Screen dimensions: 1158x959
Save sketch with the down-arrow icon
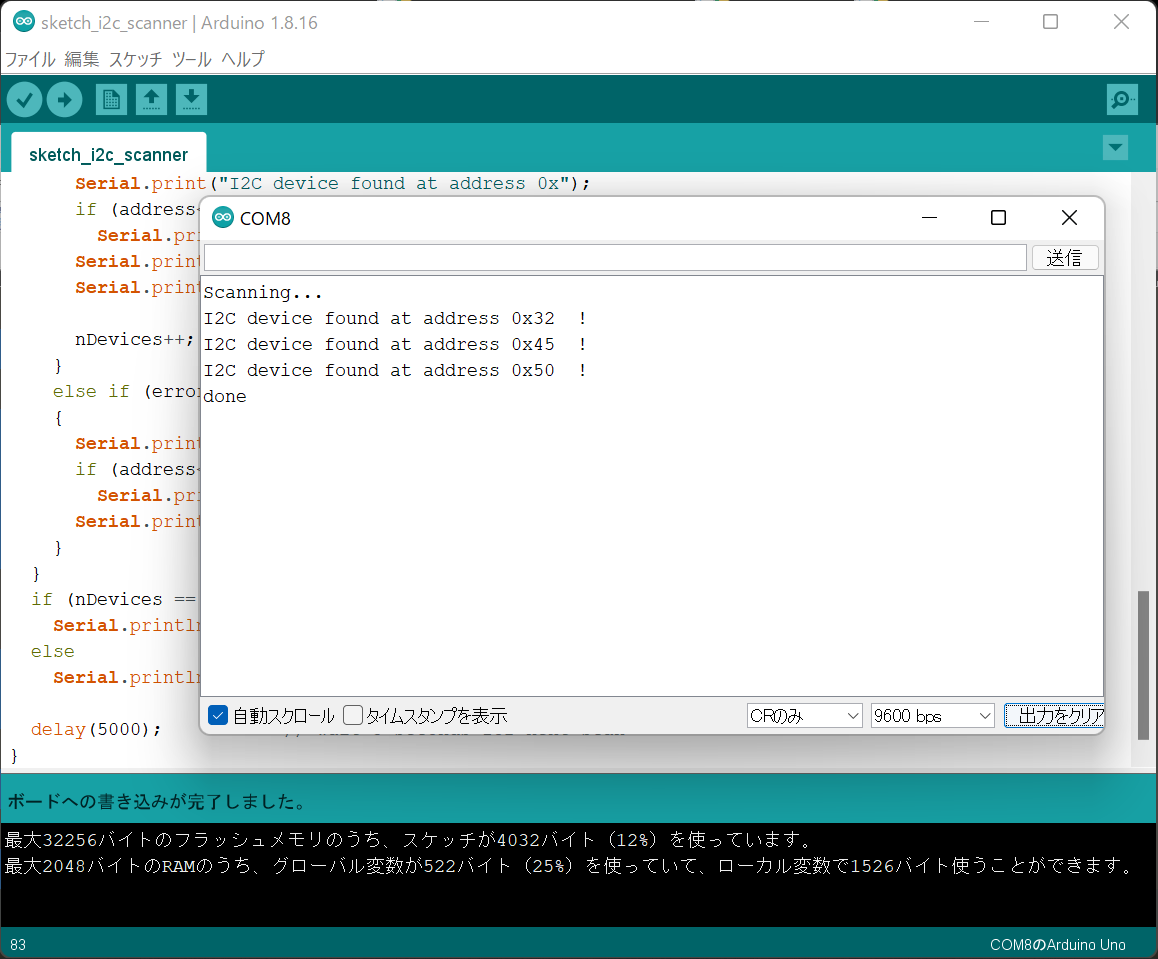coord(191,100)
